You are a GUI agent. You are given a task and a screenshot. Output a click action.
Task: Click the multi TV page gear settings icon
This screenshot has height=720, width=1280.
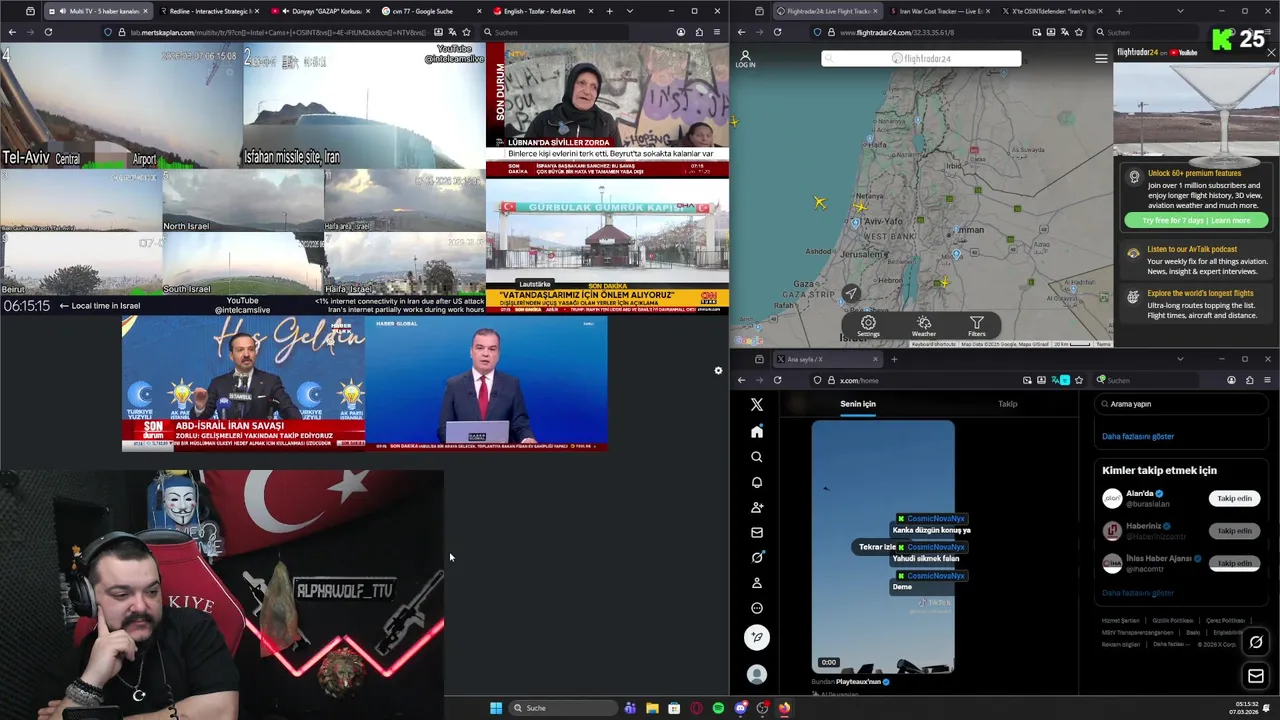[718, 371]
